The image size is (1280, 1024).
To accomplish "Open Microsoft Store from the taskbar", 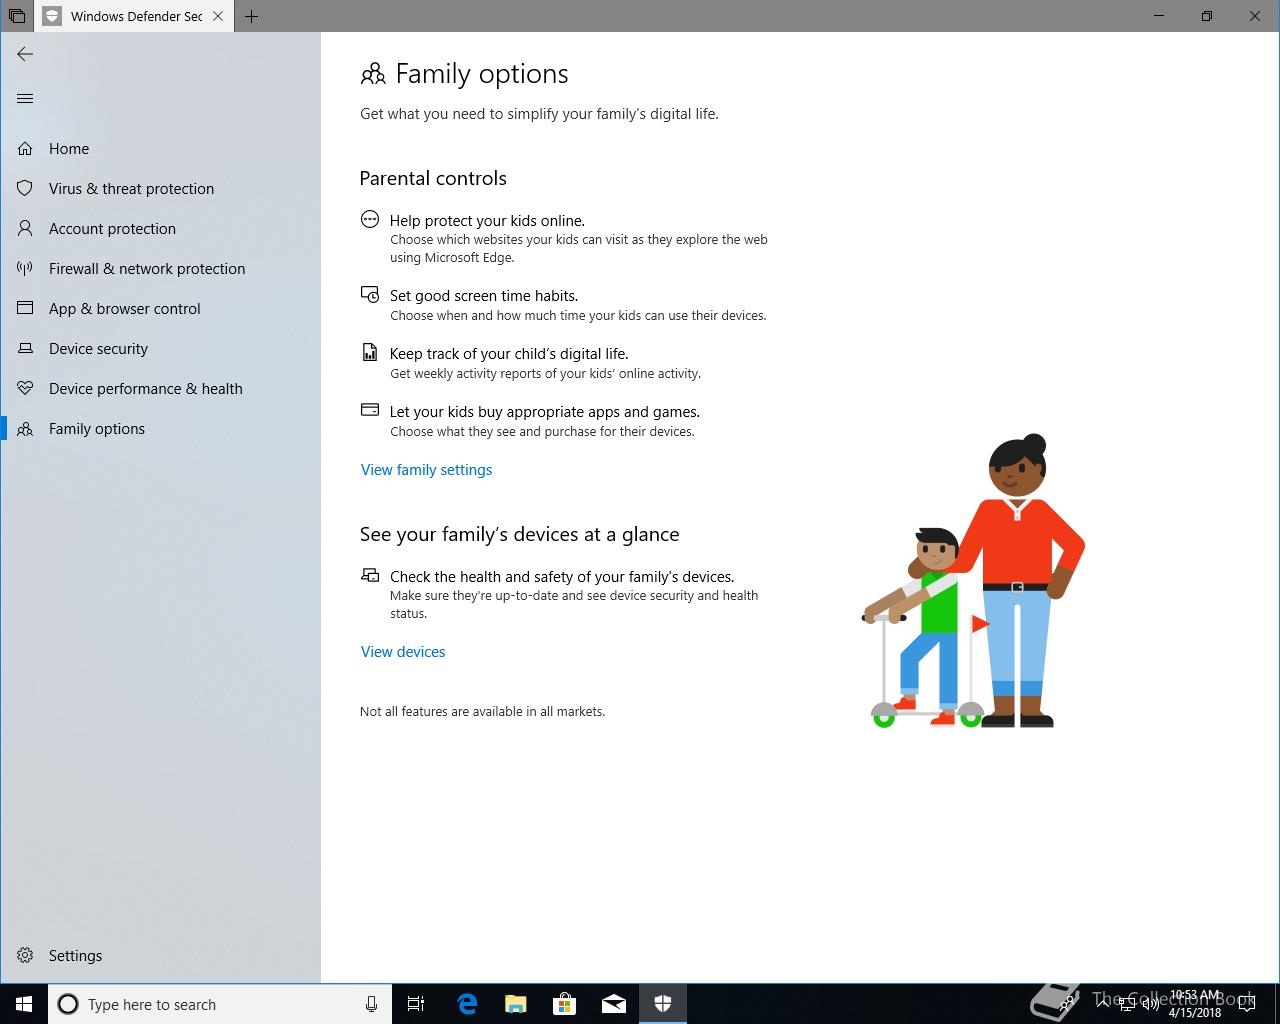I will click(x=565, y=1004).
